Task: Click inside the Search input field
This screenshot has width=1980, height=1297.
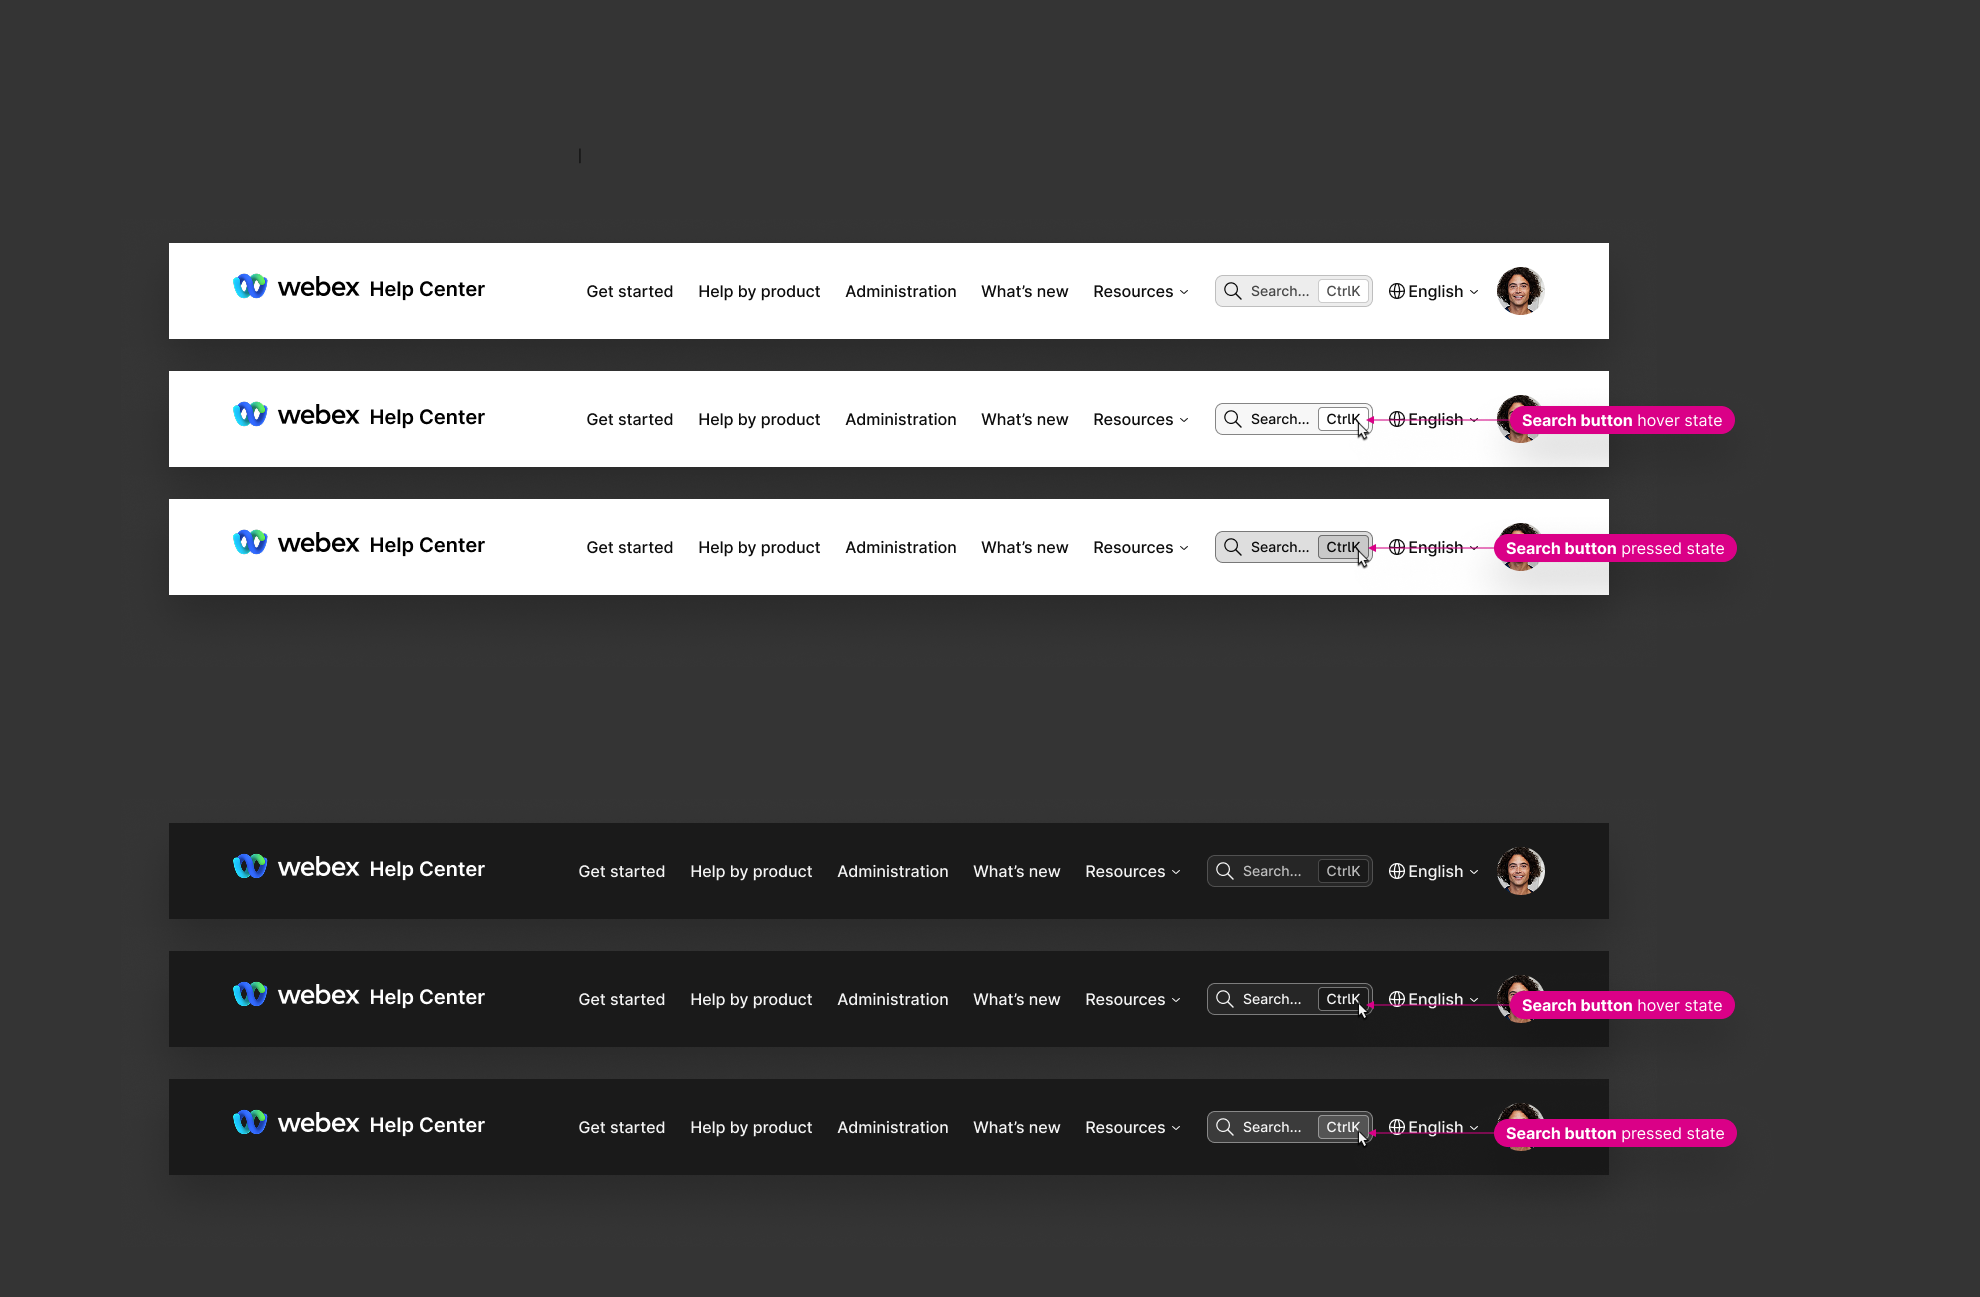Action: pyautogui.click(x=1280, y=290)
